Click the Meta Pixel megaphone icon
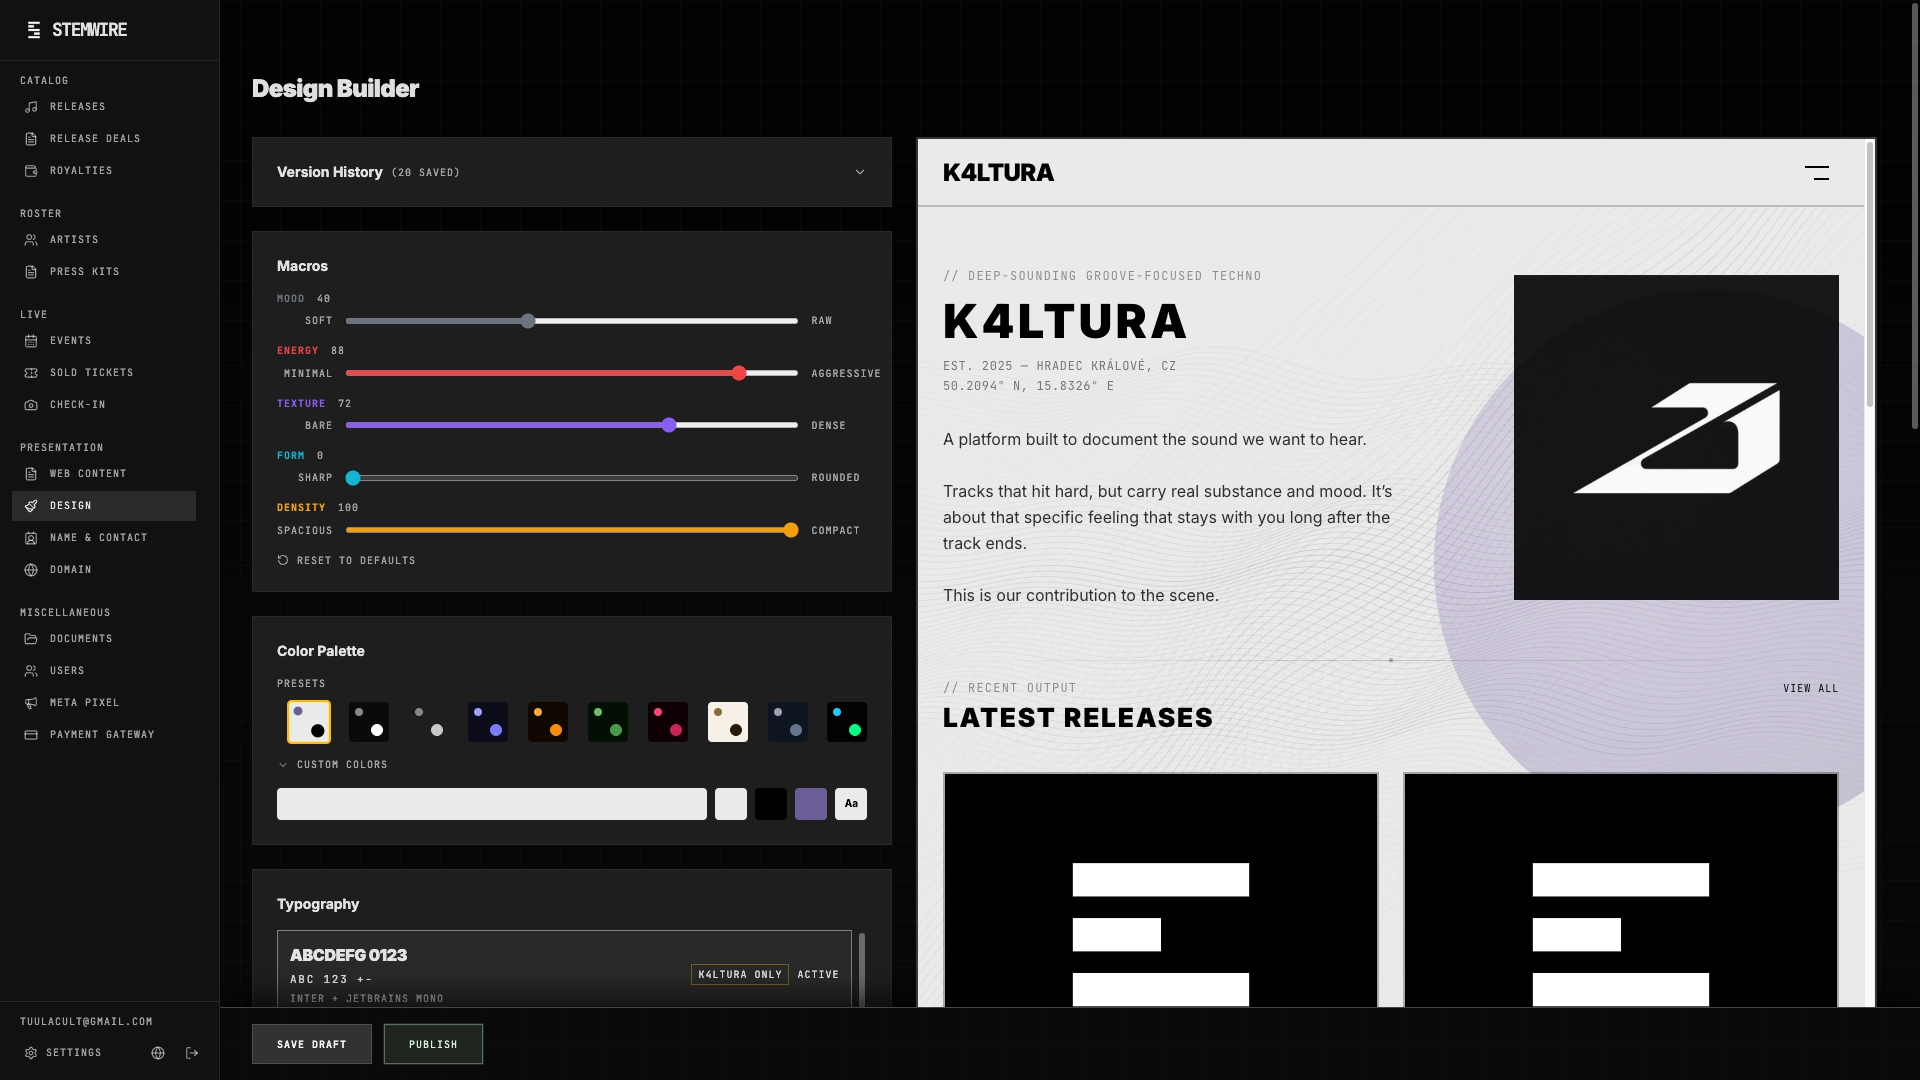The width and height of the screenshot is (1920, 1080). (x=31, y=703)
